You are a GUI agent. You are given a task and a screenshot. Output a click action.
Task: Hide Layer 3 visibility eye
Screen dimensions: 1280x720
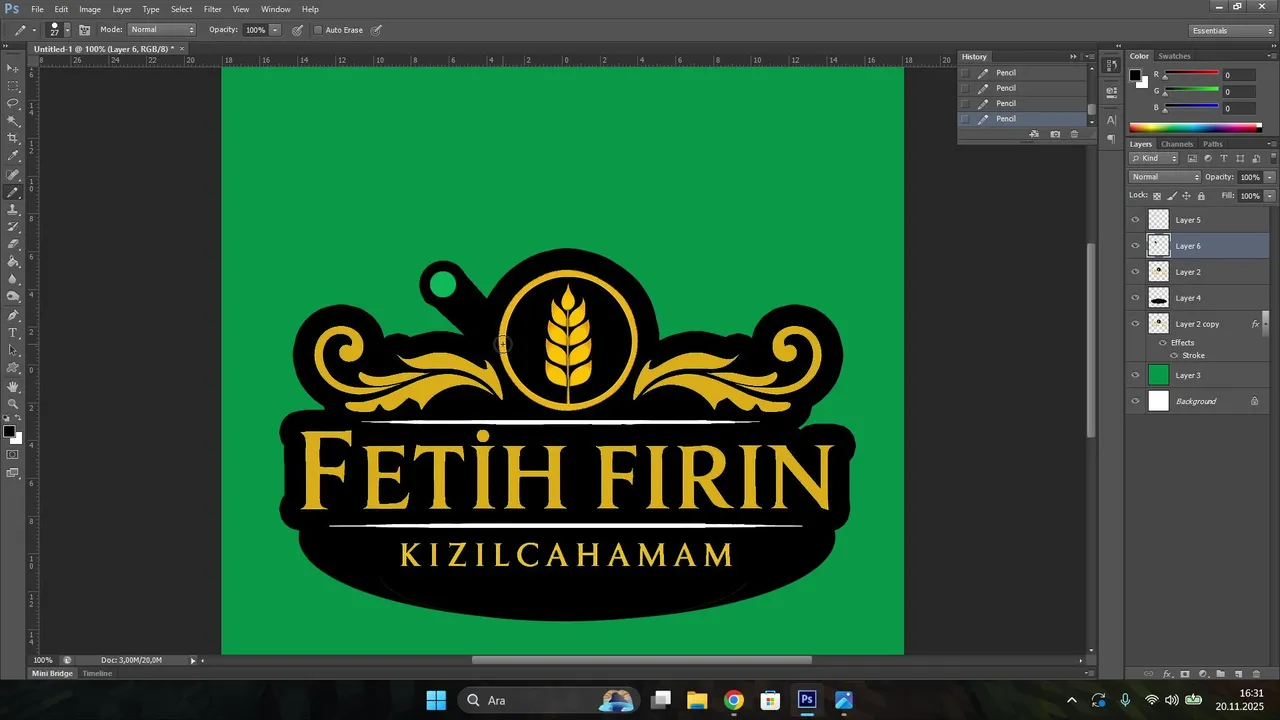coord(1135,375)
